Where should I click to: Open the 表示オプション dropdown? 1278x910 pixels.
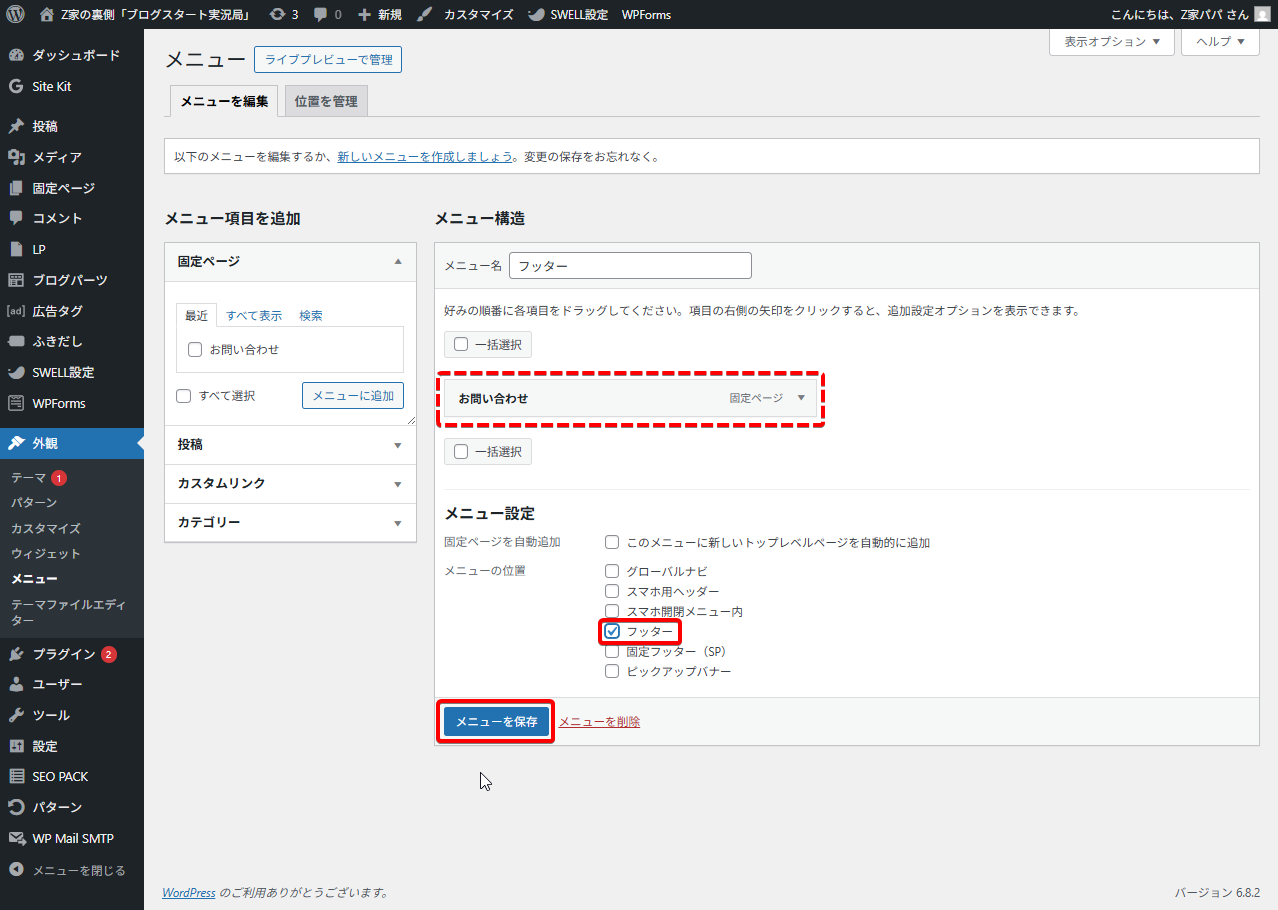click(x=1111, y=42)
